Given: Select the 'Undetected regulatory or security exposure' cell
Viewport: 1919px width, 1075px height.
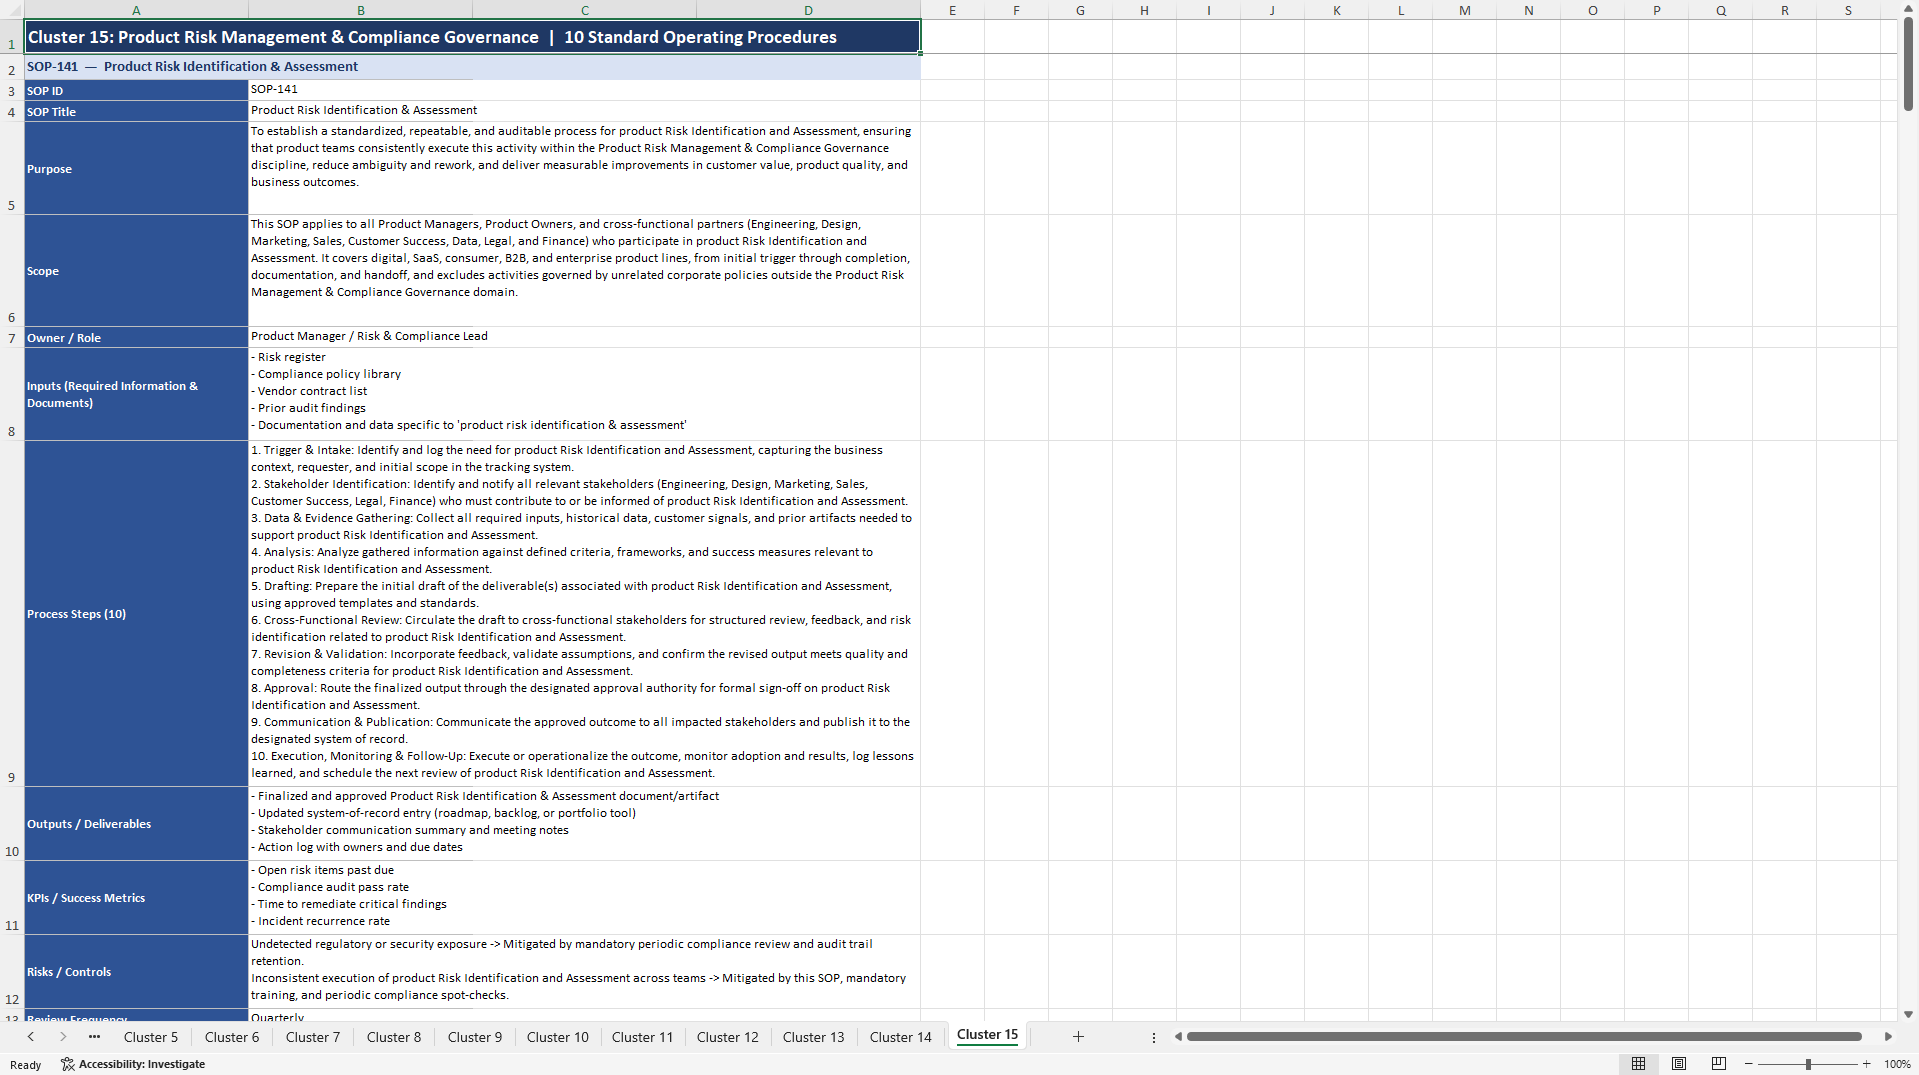Looking at the screenshot, I should [584, 972].
